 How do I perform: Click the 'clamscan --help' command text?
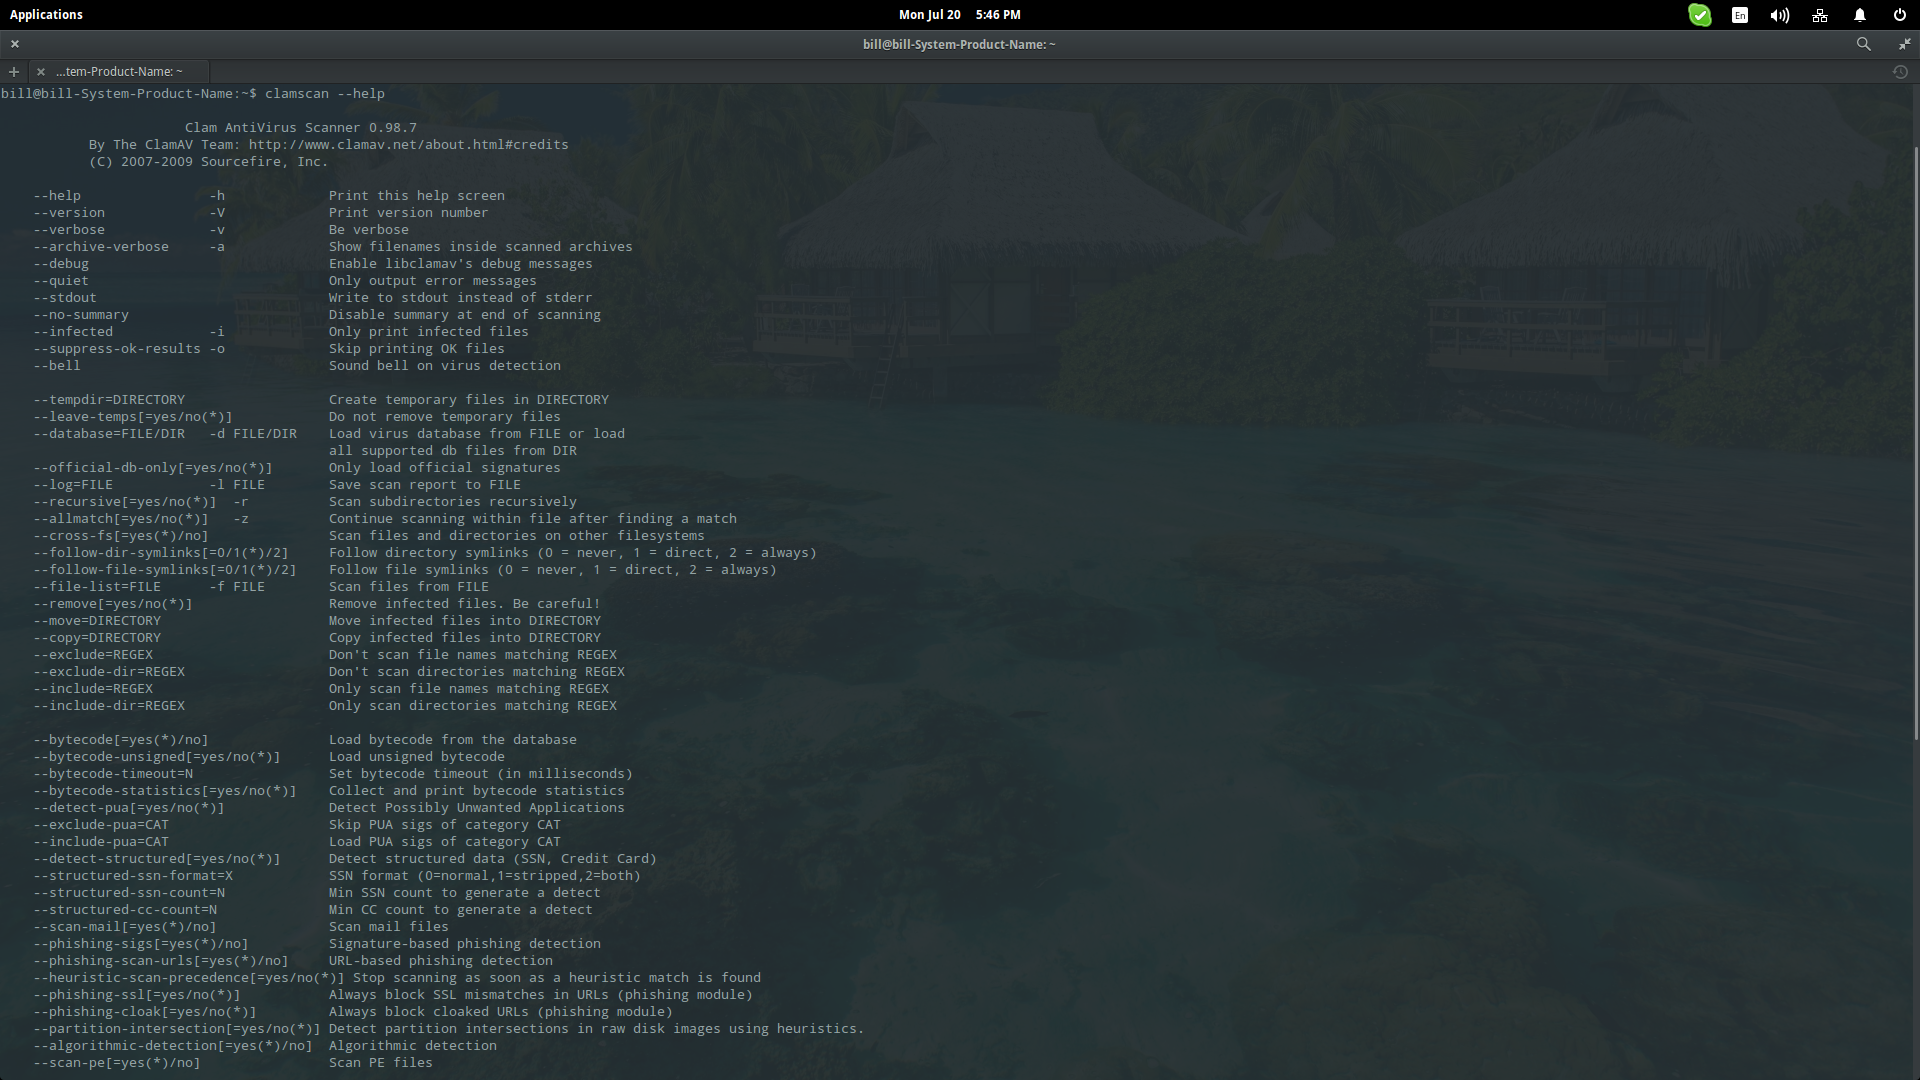(x=325, y=94)
